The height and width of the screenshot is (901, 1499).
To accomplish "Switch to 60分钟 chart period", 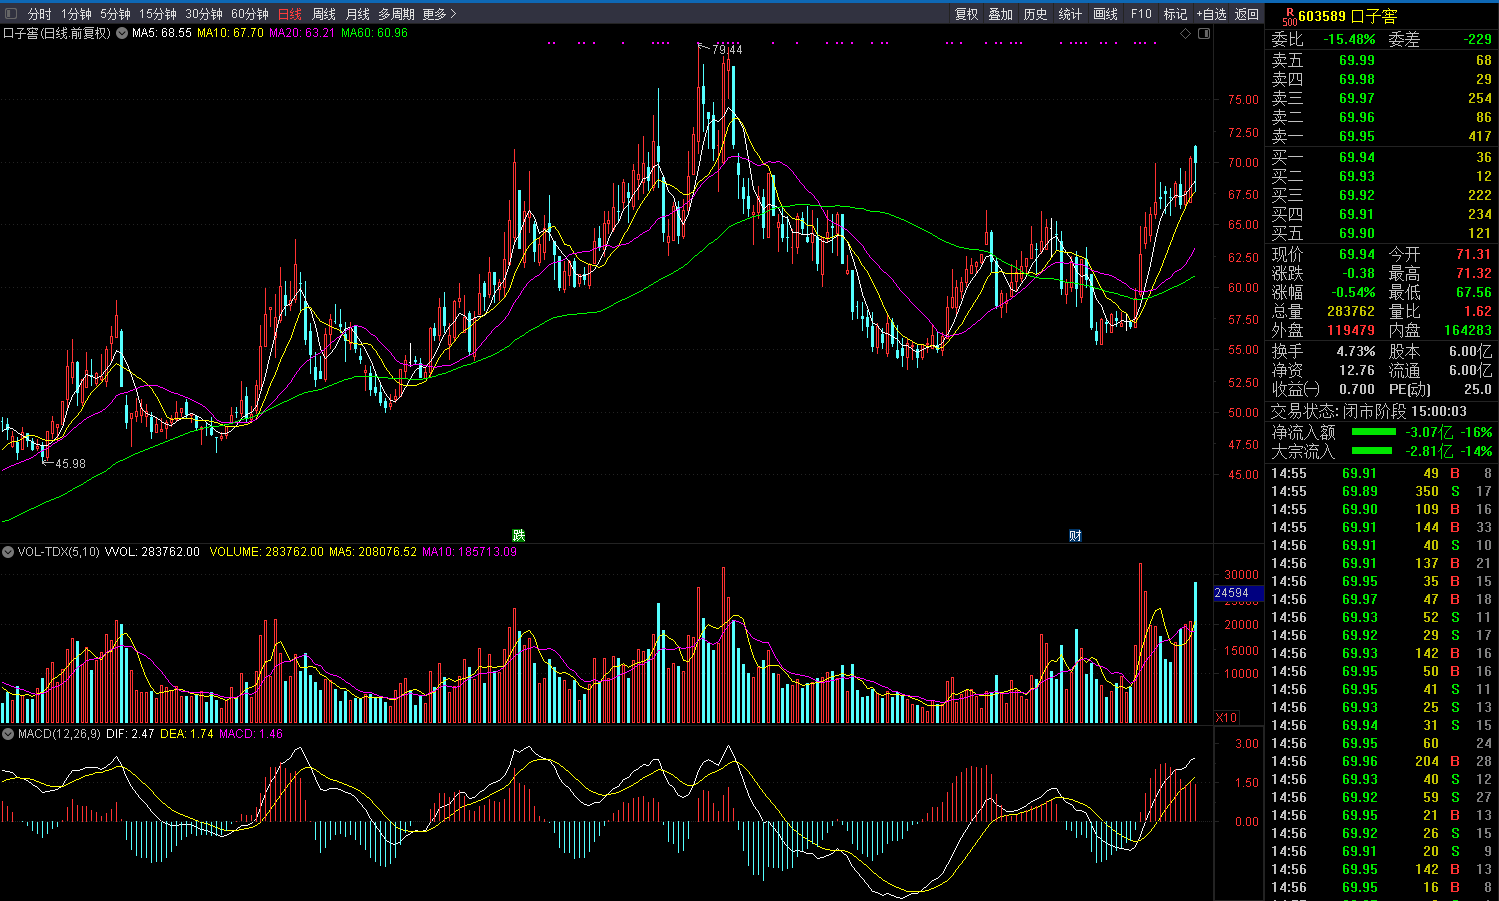I will pos(250,14).
